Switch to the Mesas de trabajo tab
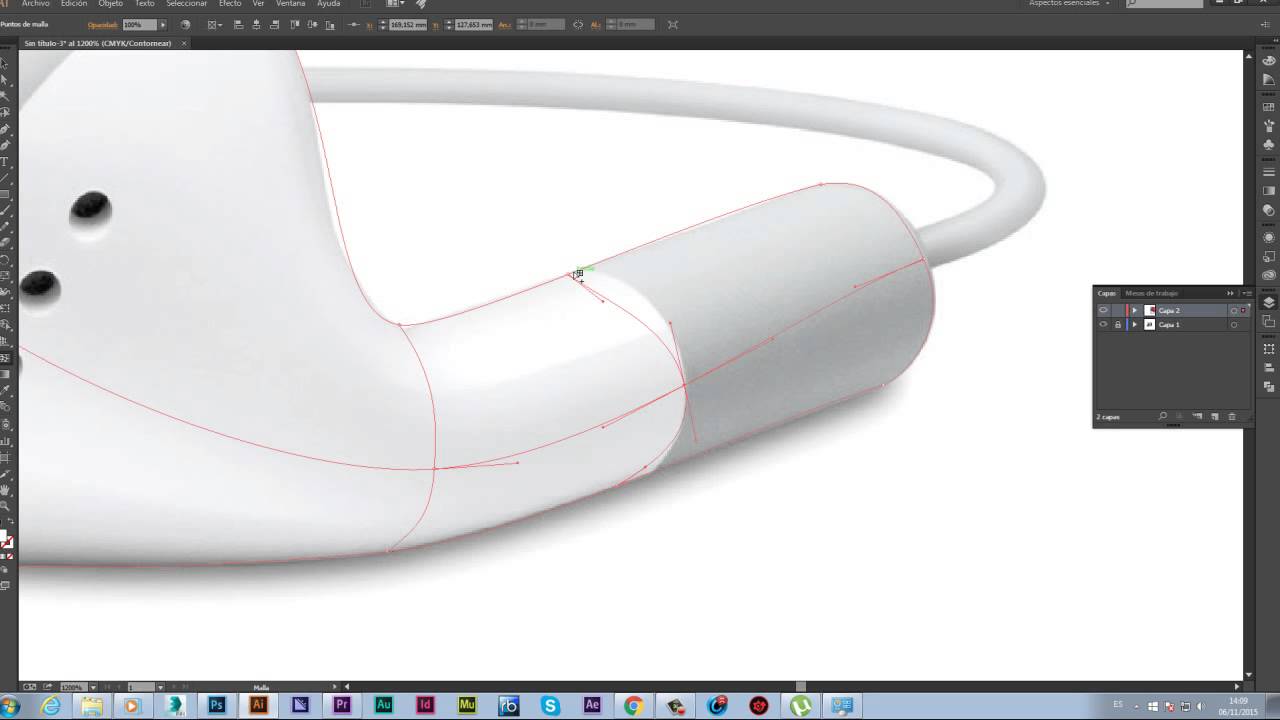 1151,293
